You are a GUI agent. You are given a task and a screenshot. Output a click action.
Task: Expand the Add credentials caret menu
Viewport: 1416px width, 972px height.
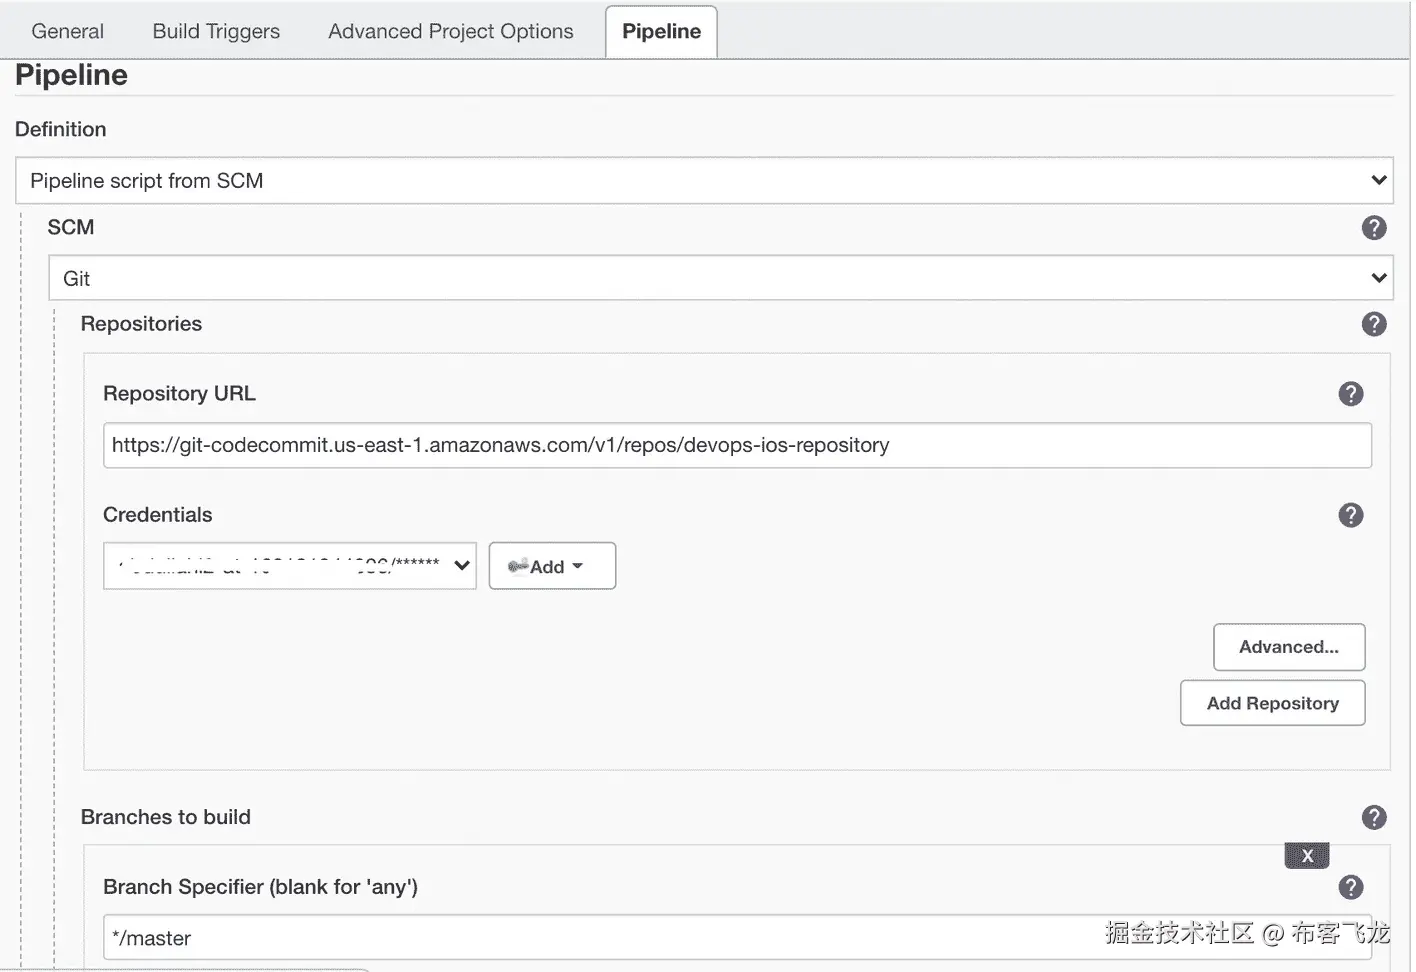[578, 566]
